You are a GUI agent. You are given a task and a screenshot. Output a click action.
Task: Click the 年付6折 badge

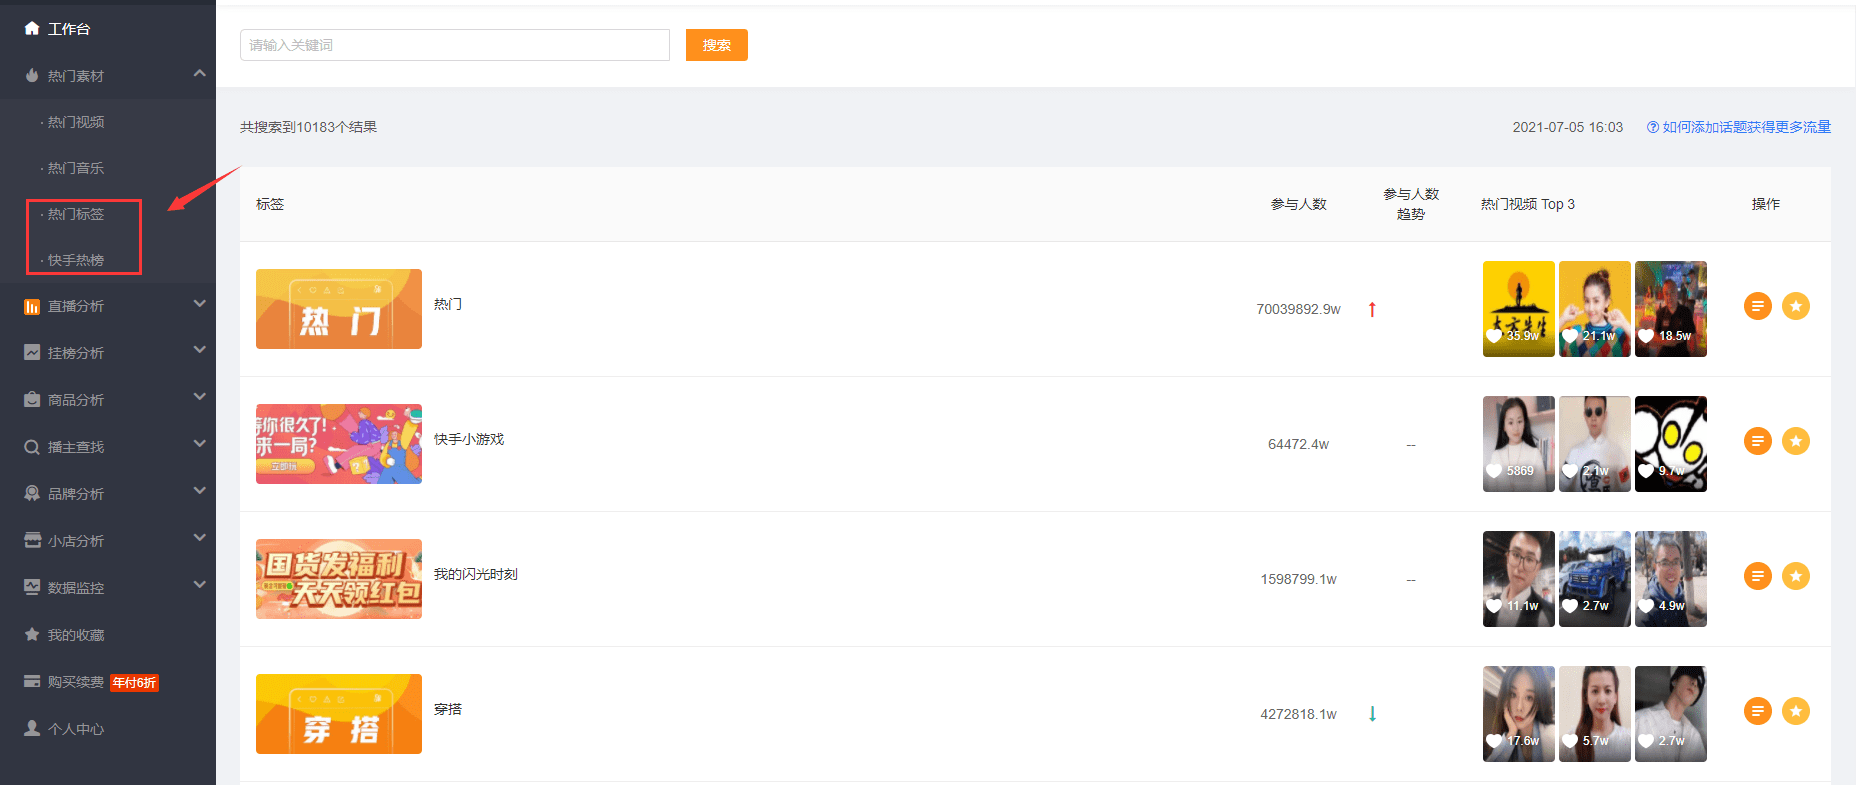134,683
